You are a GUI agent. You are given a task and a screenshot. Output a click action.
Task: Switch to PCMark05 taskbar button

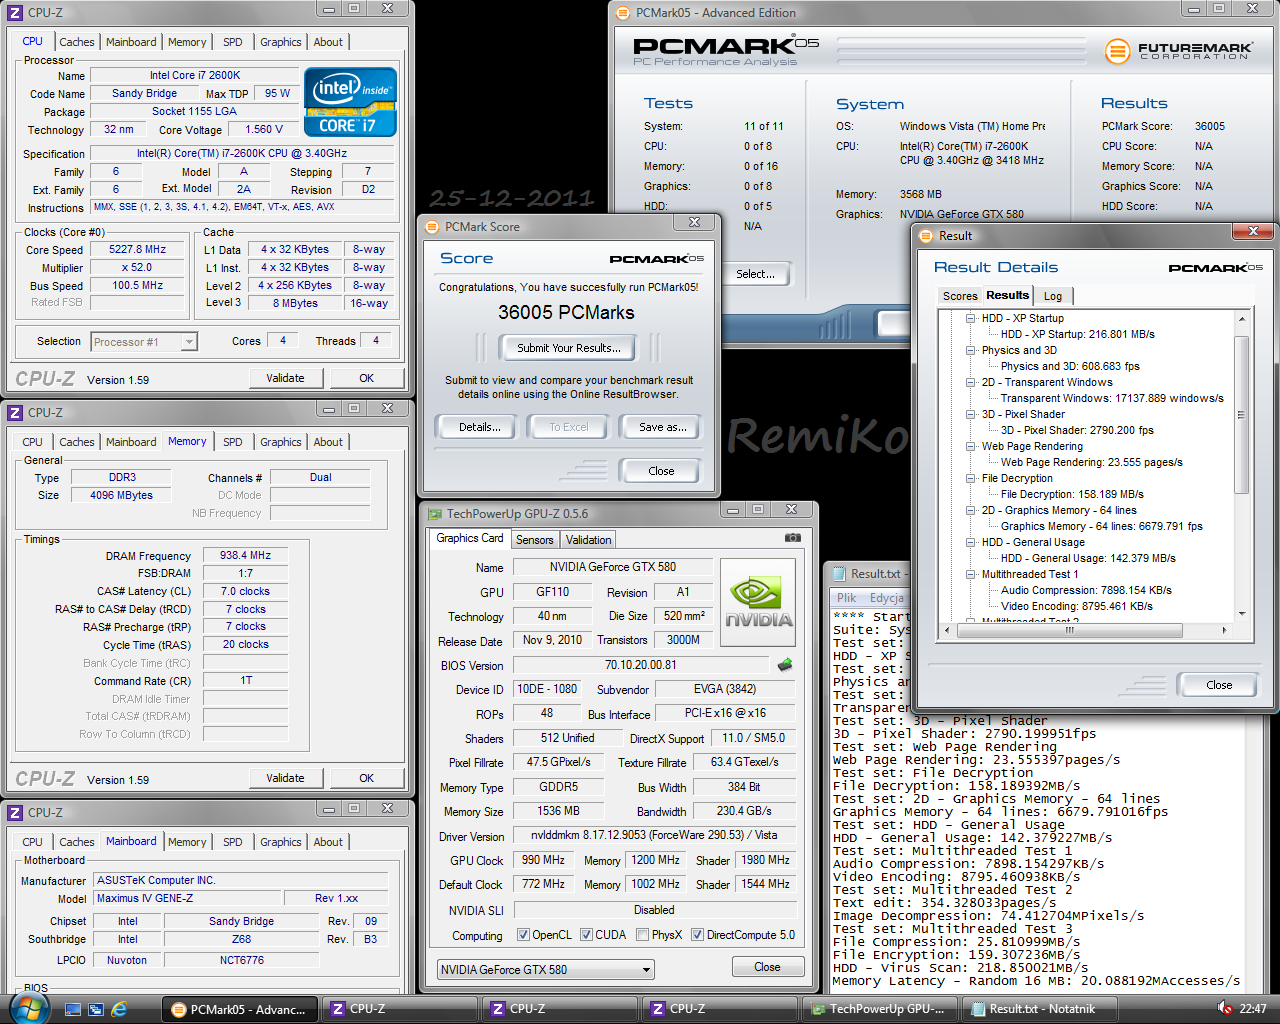[242, 1009]
